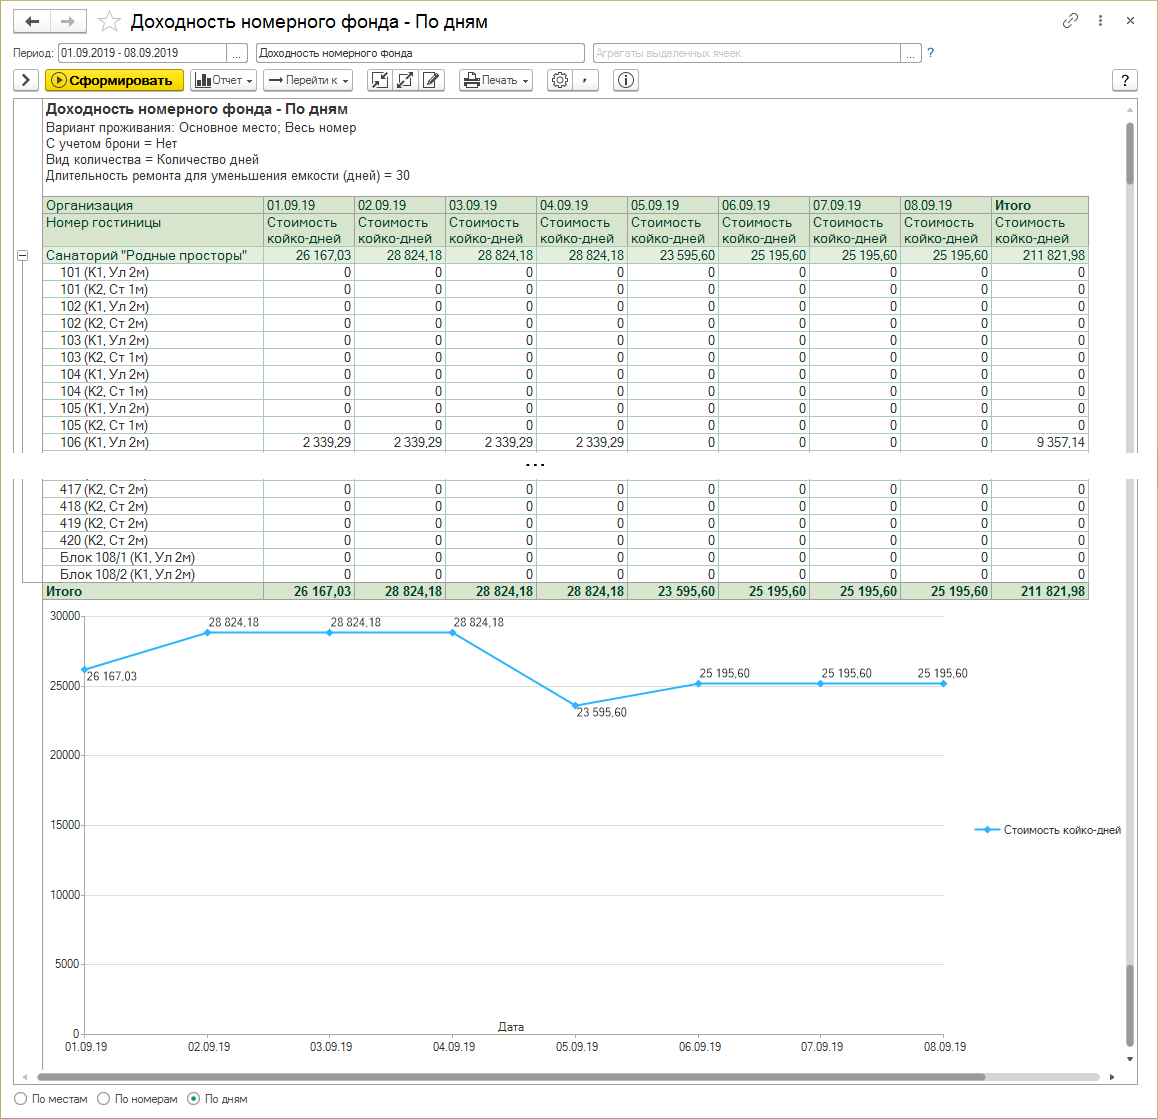1158x1119 pixels.
Task: Open the 'Отчет' dropdown menu
Action: (223, 80)
